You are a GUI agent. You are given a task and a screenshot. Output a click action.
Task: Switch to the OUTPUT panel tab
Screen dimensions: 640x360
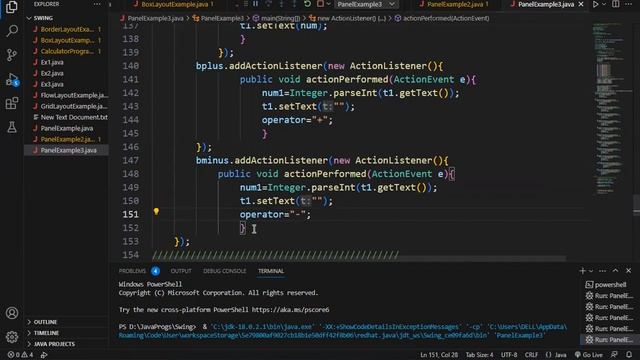pyautogui.click(x=181, y=271)
